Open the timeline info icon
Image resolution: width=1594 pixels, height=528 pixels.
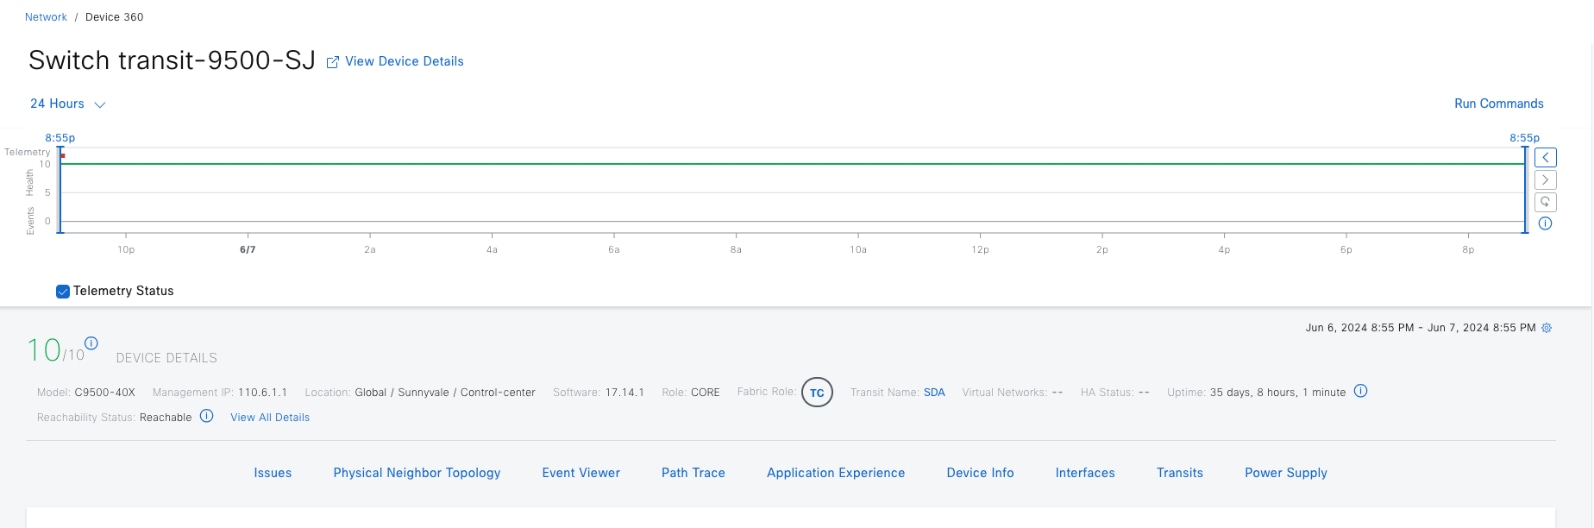[x=1545, y=224]
